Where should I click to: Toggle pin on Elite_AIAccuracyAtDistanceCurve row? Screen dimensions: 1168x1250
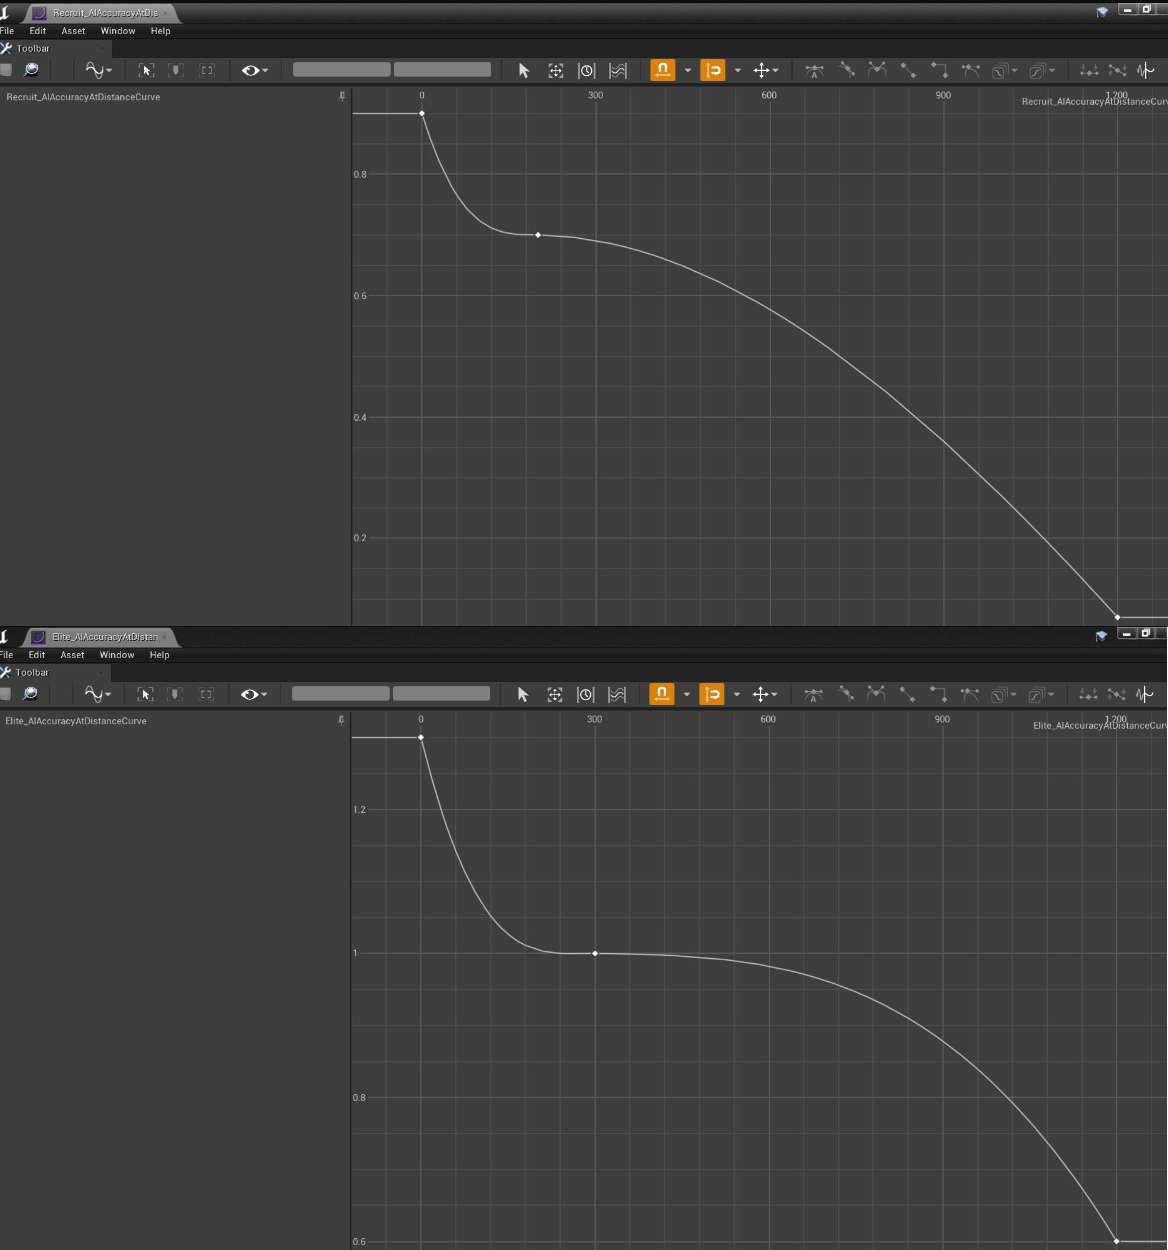coord(341,721)
